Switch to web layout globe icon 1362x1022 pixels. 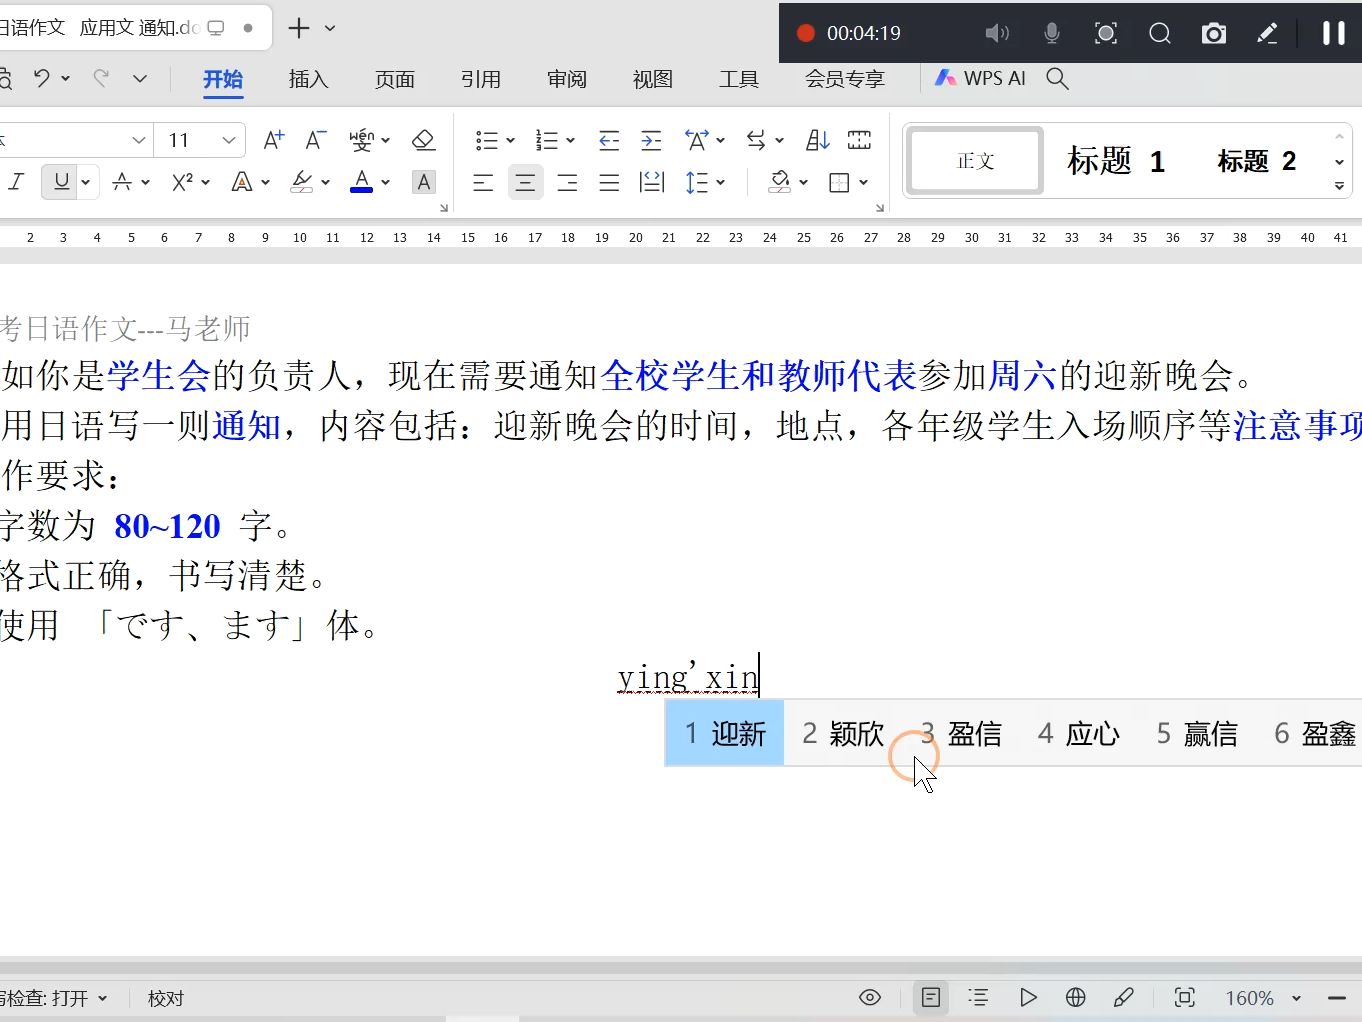1076,998
